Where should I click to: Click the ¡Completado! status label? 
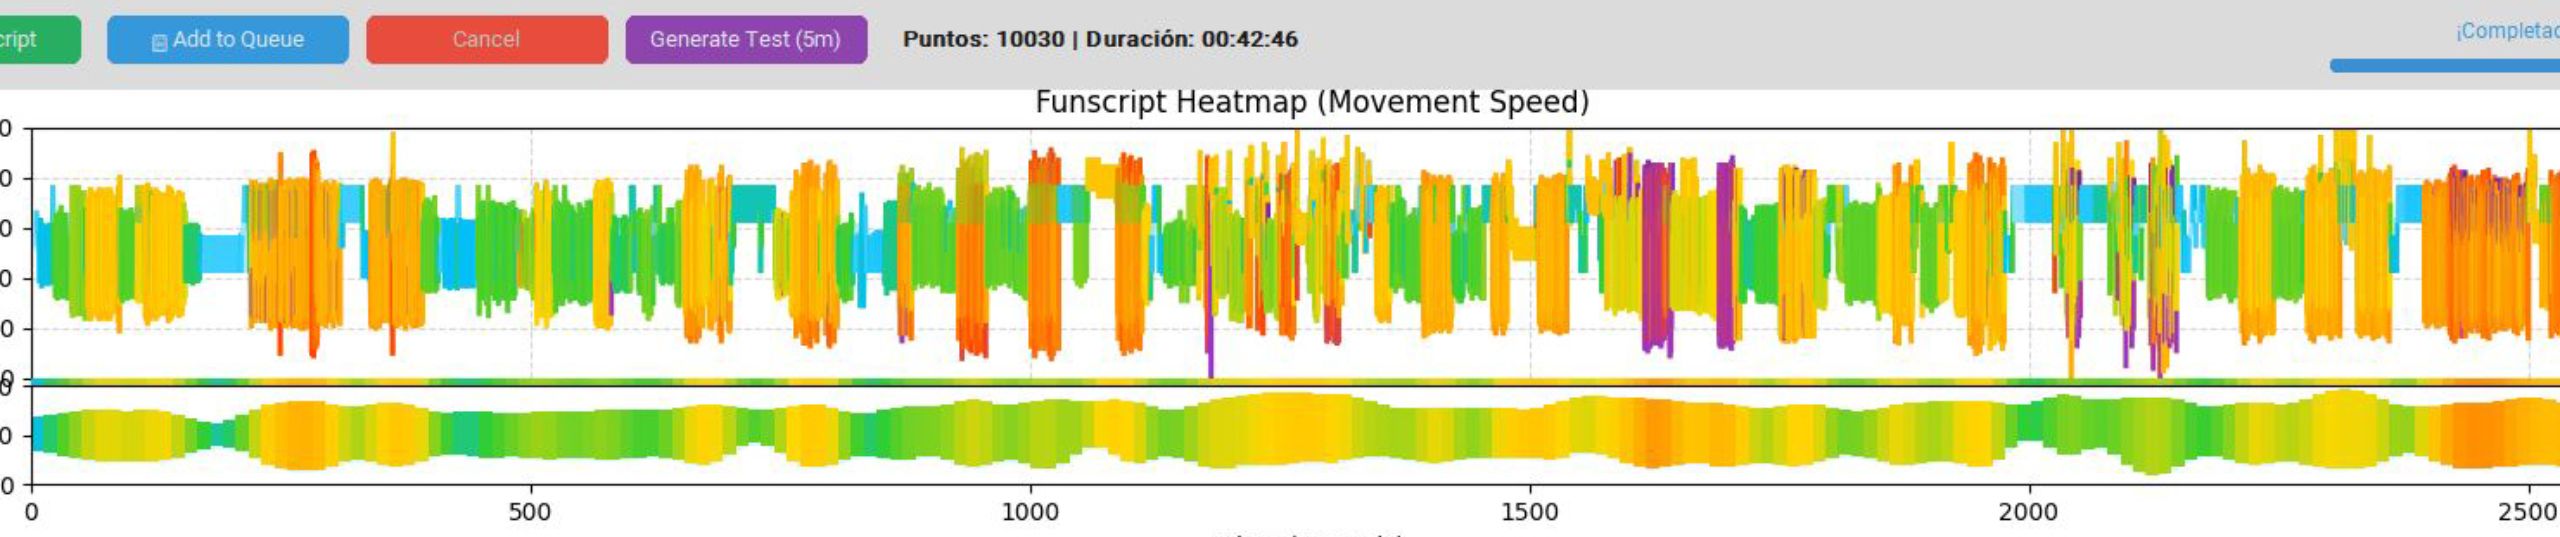[x=2506, y=32]
